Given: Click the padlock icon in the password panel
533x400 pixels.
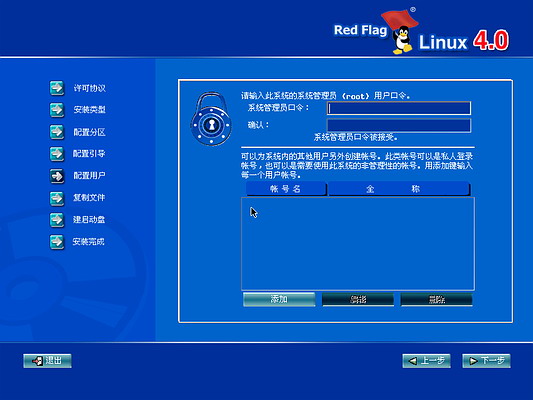Looking at the screenshot, I should (211, 119).
